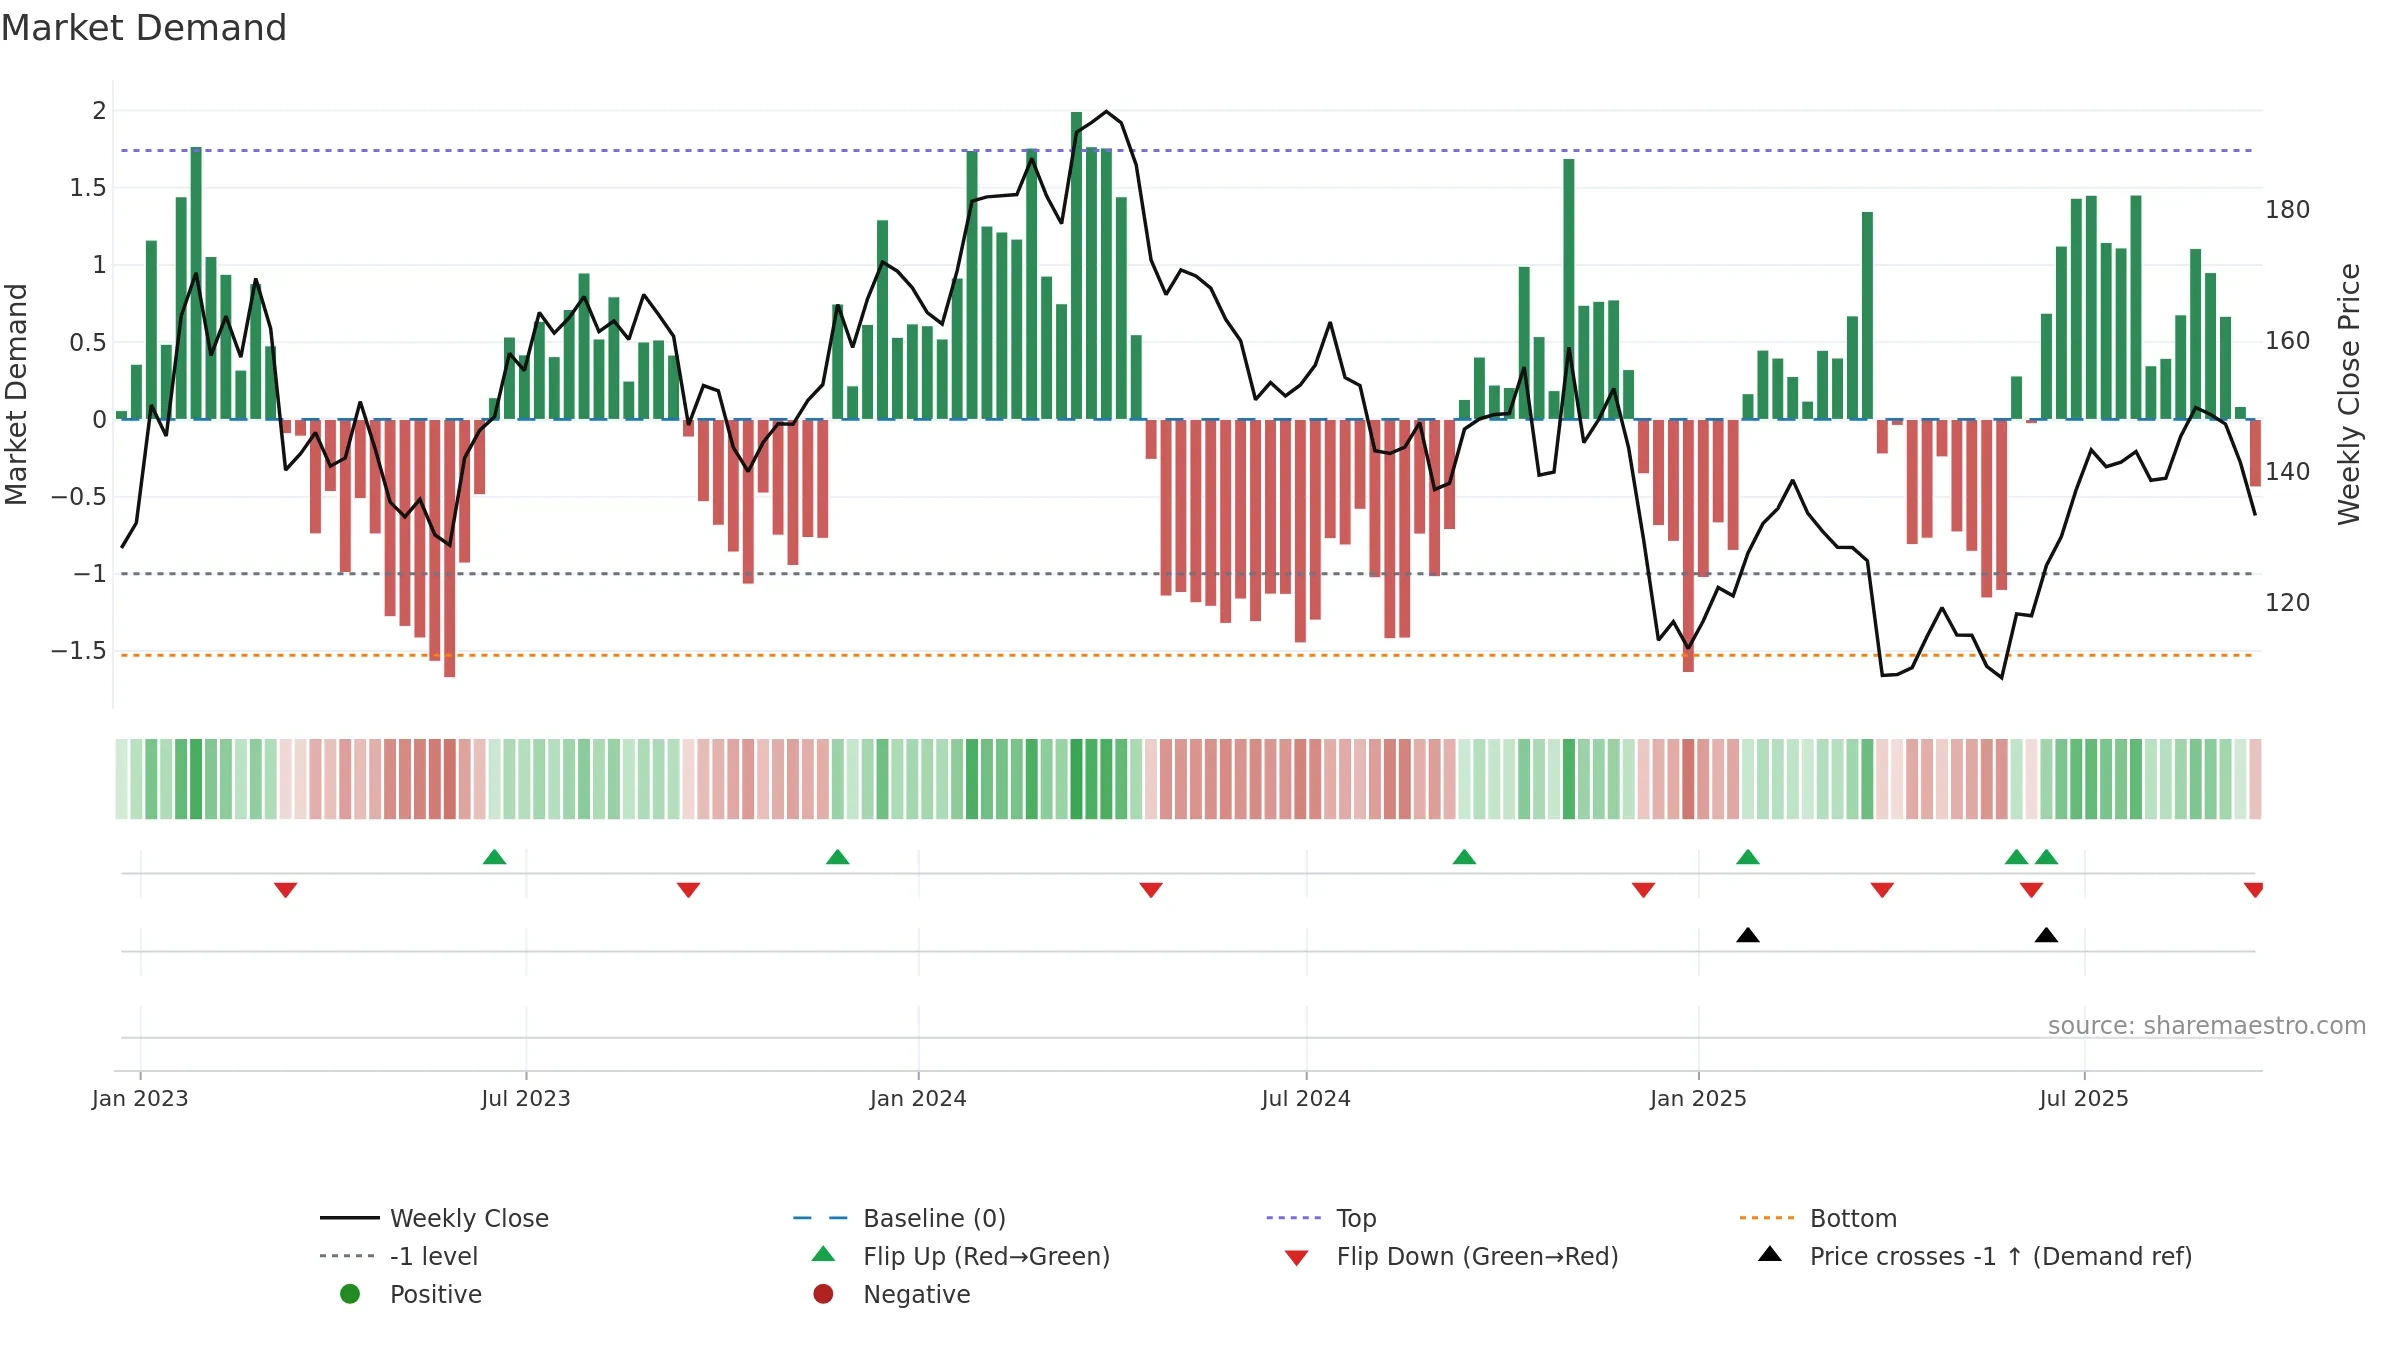This screenshot has height=1350, width=2400.
Task: Click the Flip Down red triangle legend
Action: [1296, 1258]
